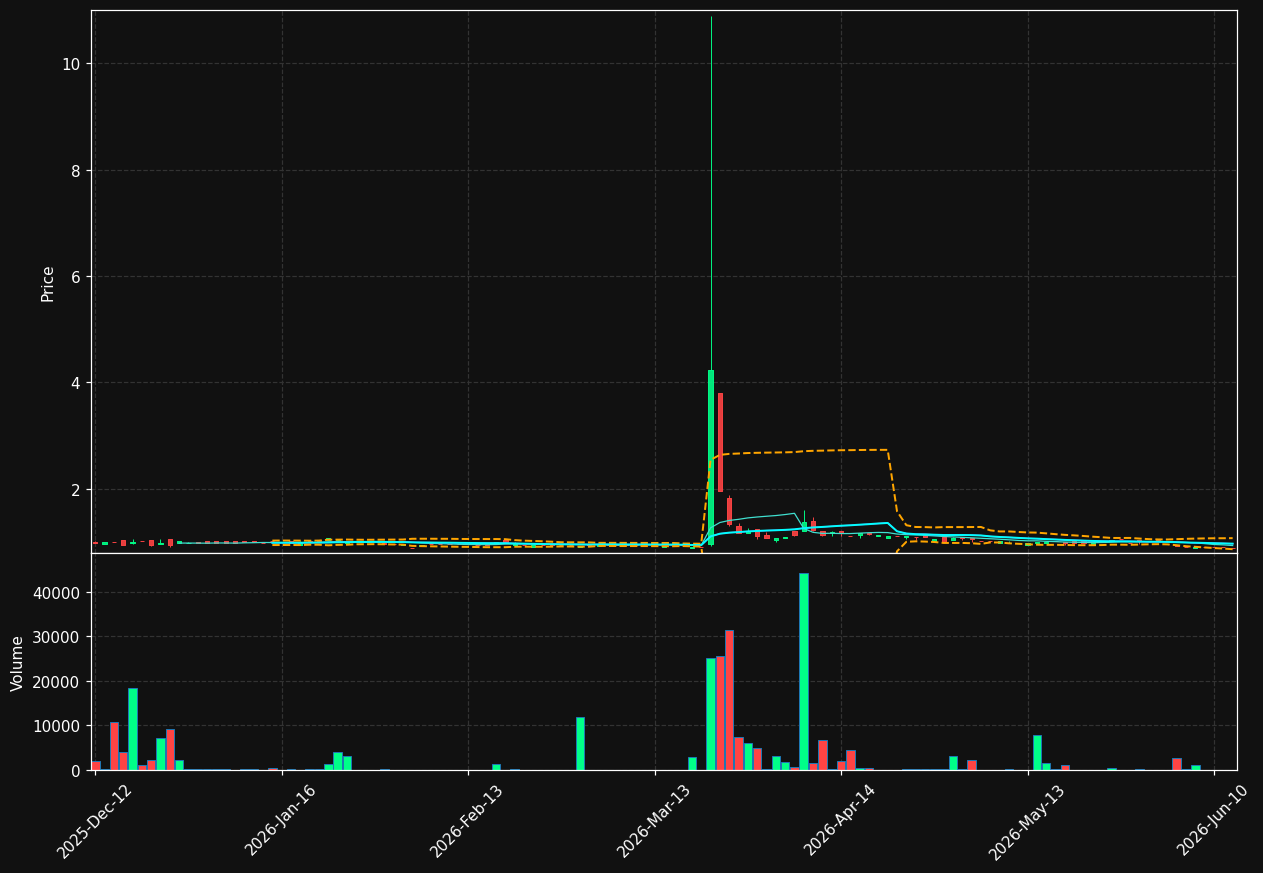Click the 30000 volume tick label
Image resolution: width=1263 pixels, height=873 pixels.
coord(58,637)
